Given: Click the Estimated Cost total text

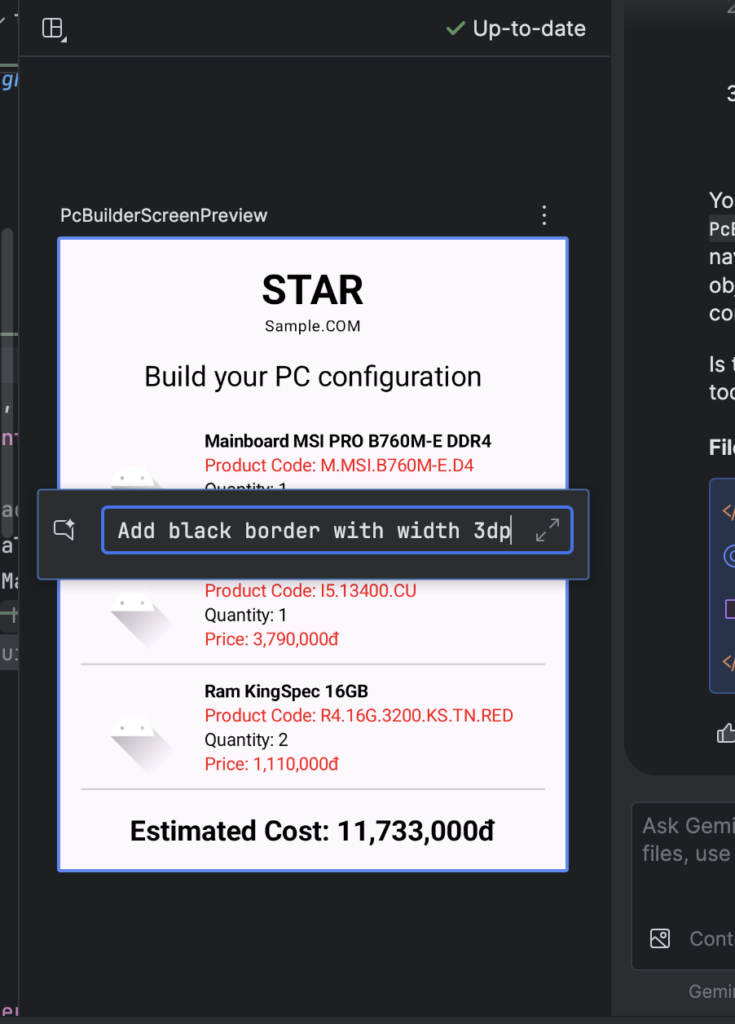Looking at the screenshot, I should pyautogui.click(x=312, y=831).
